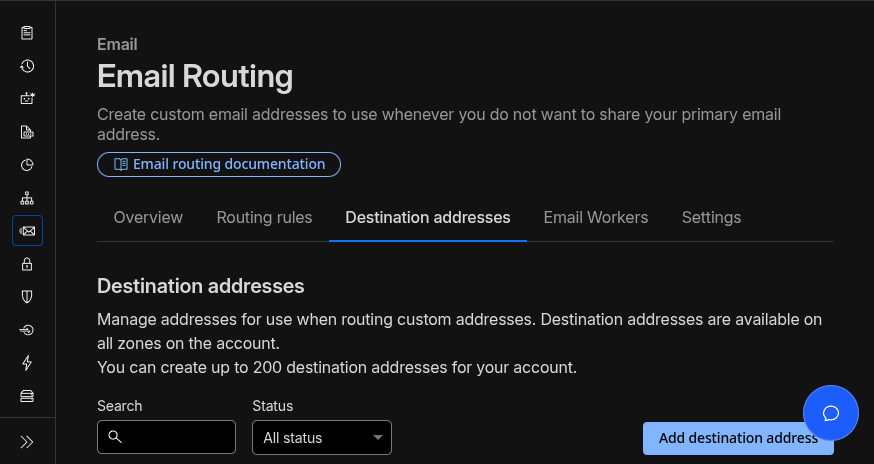This screenshot has width=874, height=464.
Task: Open the Email Workers tab
Action: [x=595, y=217]
